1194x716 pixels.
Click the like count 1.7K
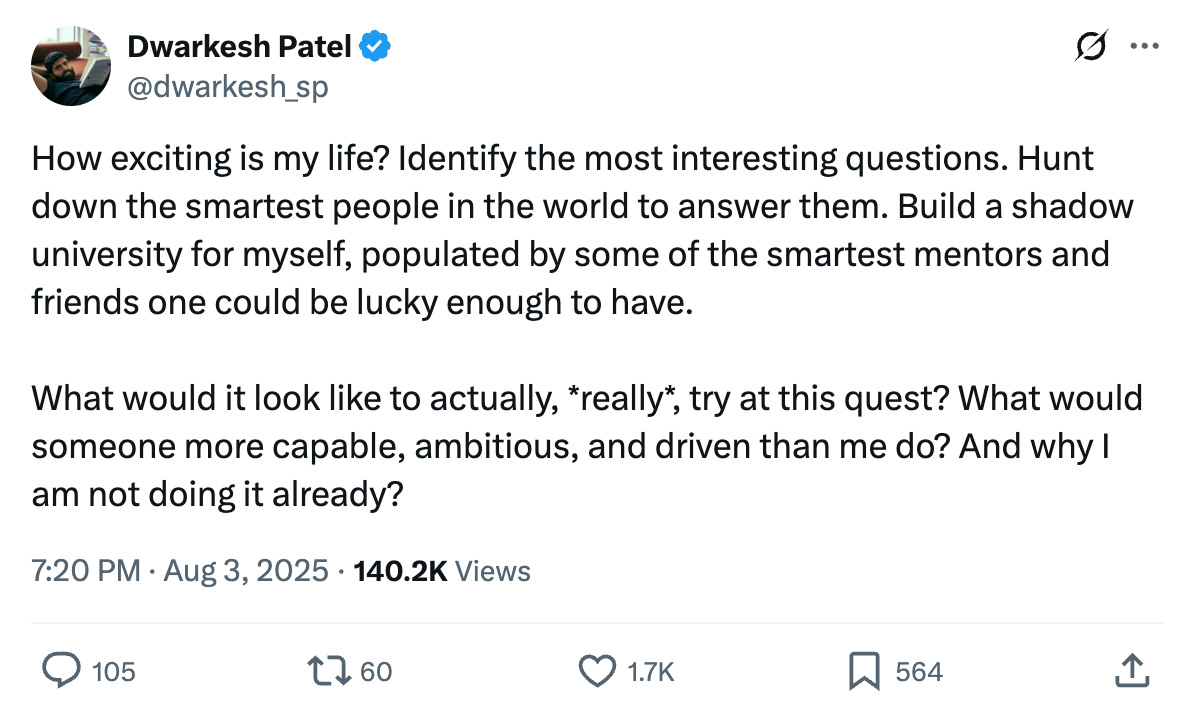coord(651,672)
